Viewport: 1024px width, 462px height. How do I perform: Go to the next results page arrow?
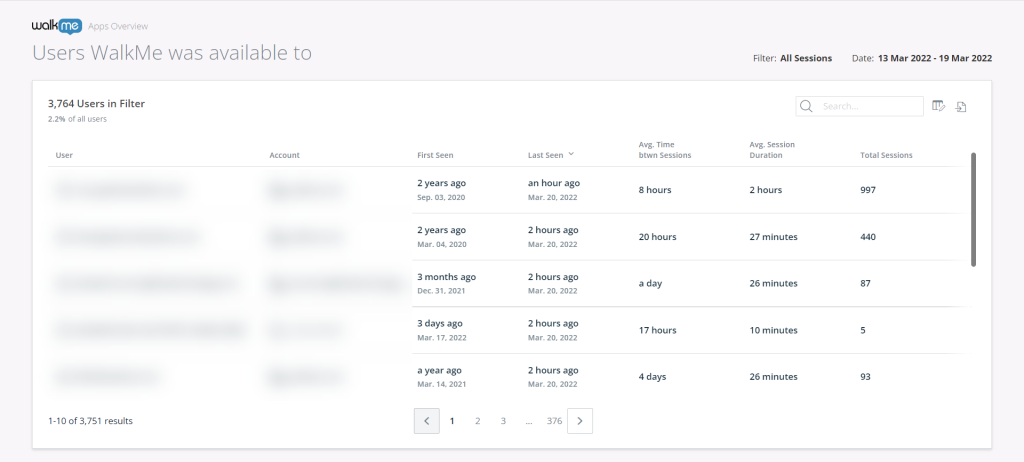click(580, 421)
